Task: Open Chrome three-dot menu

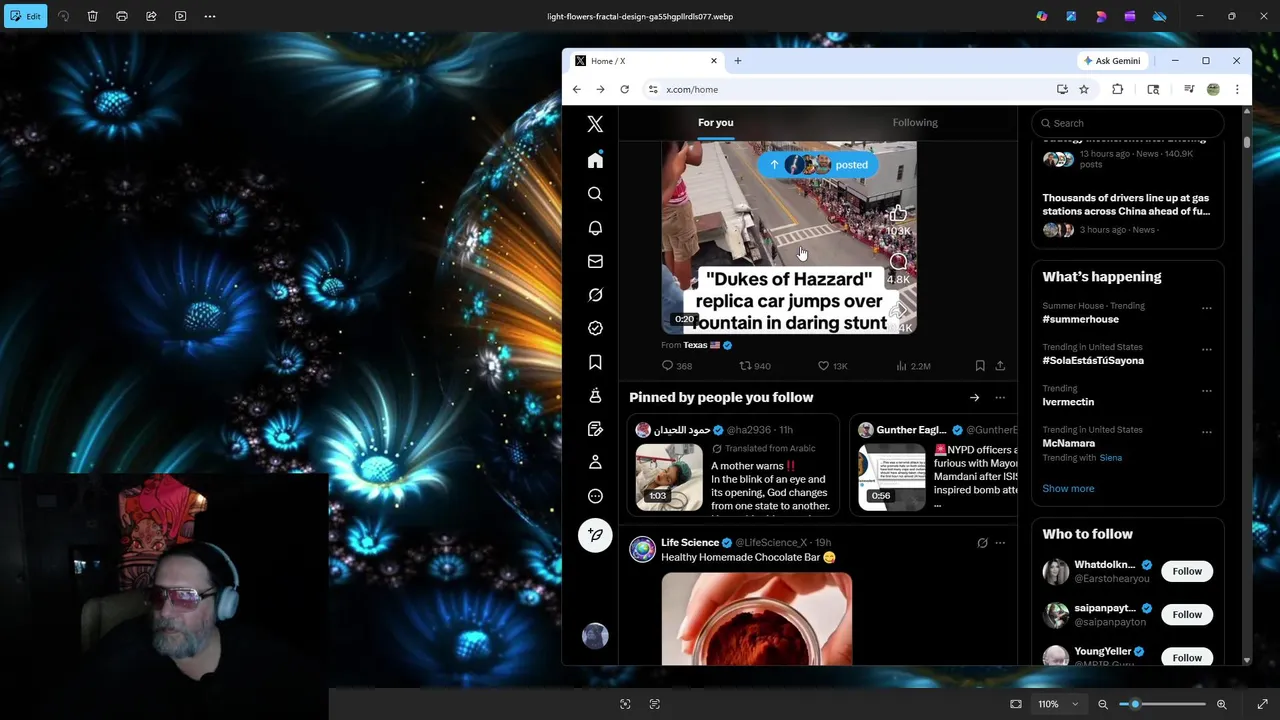Action: pos(1237,89)
